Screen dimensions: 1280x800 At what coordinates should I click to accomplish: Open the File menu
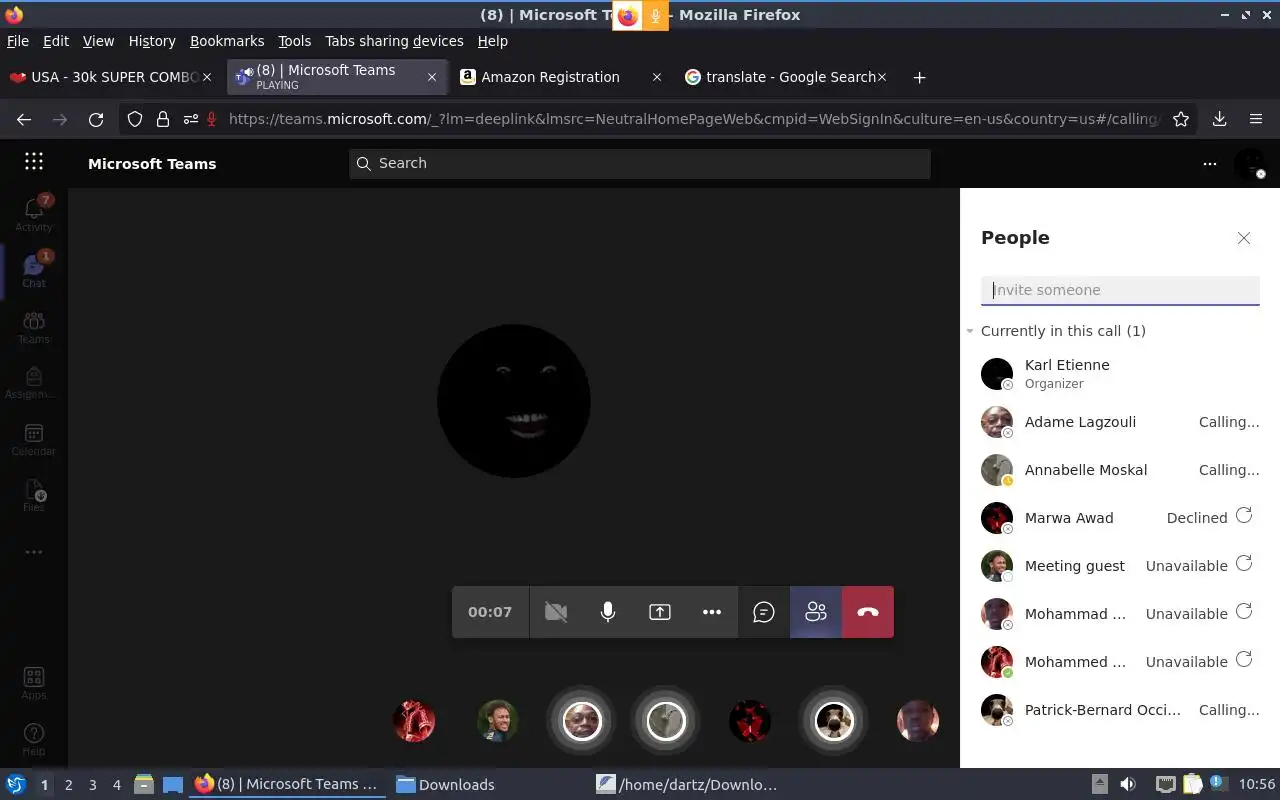click(18, 41)
